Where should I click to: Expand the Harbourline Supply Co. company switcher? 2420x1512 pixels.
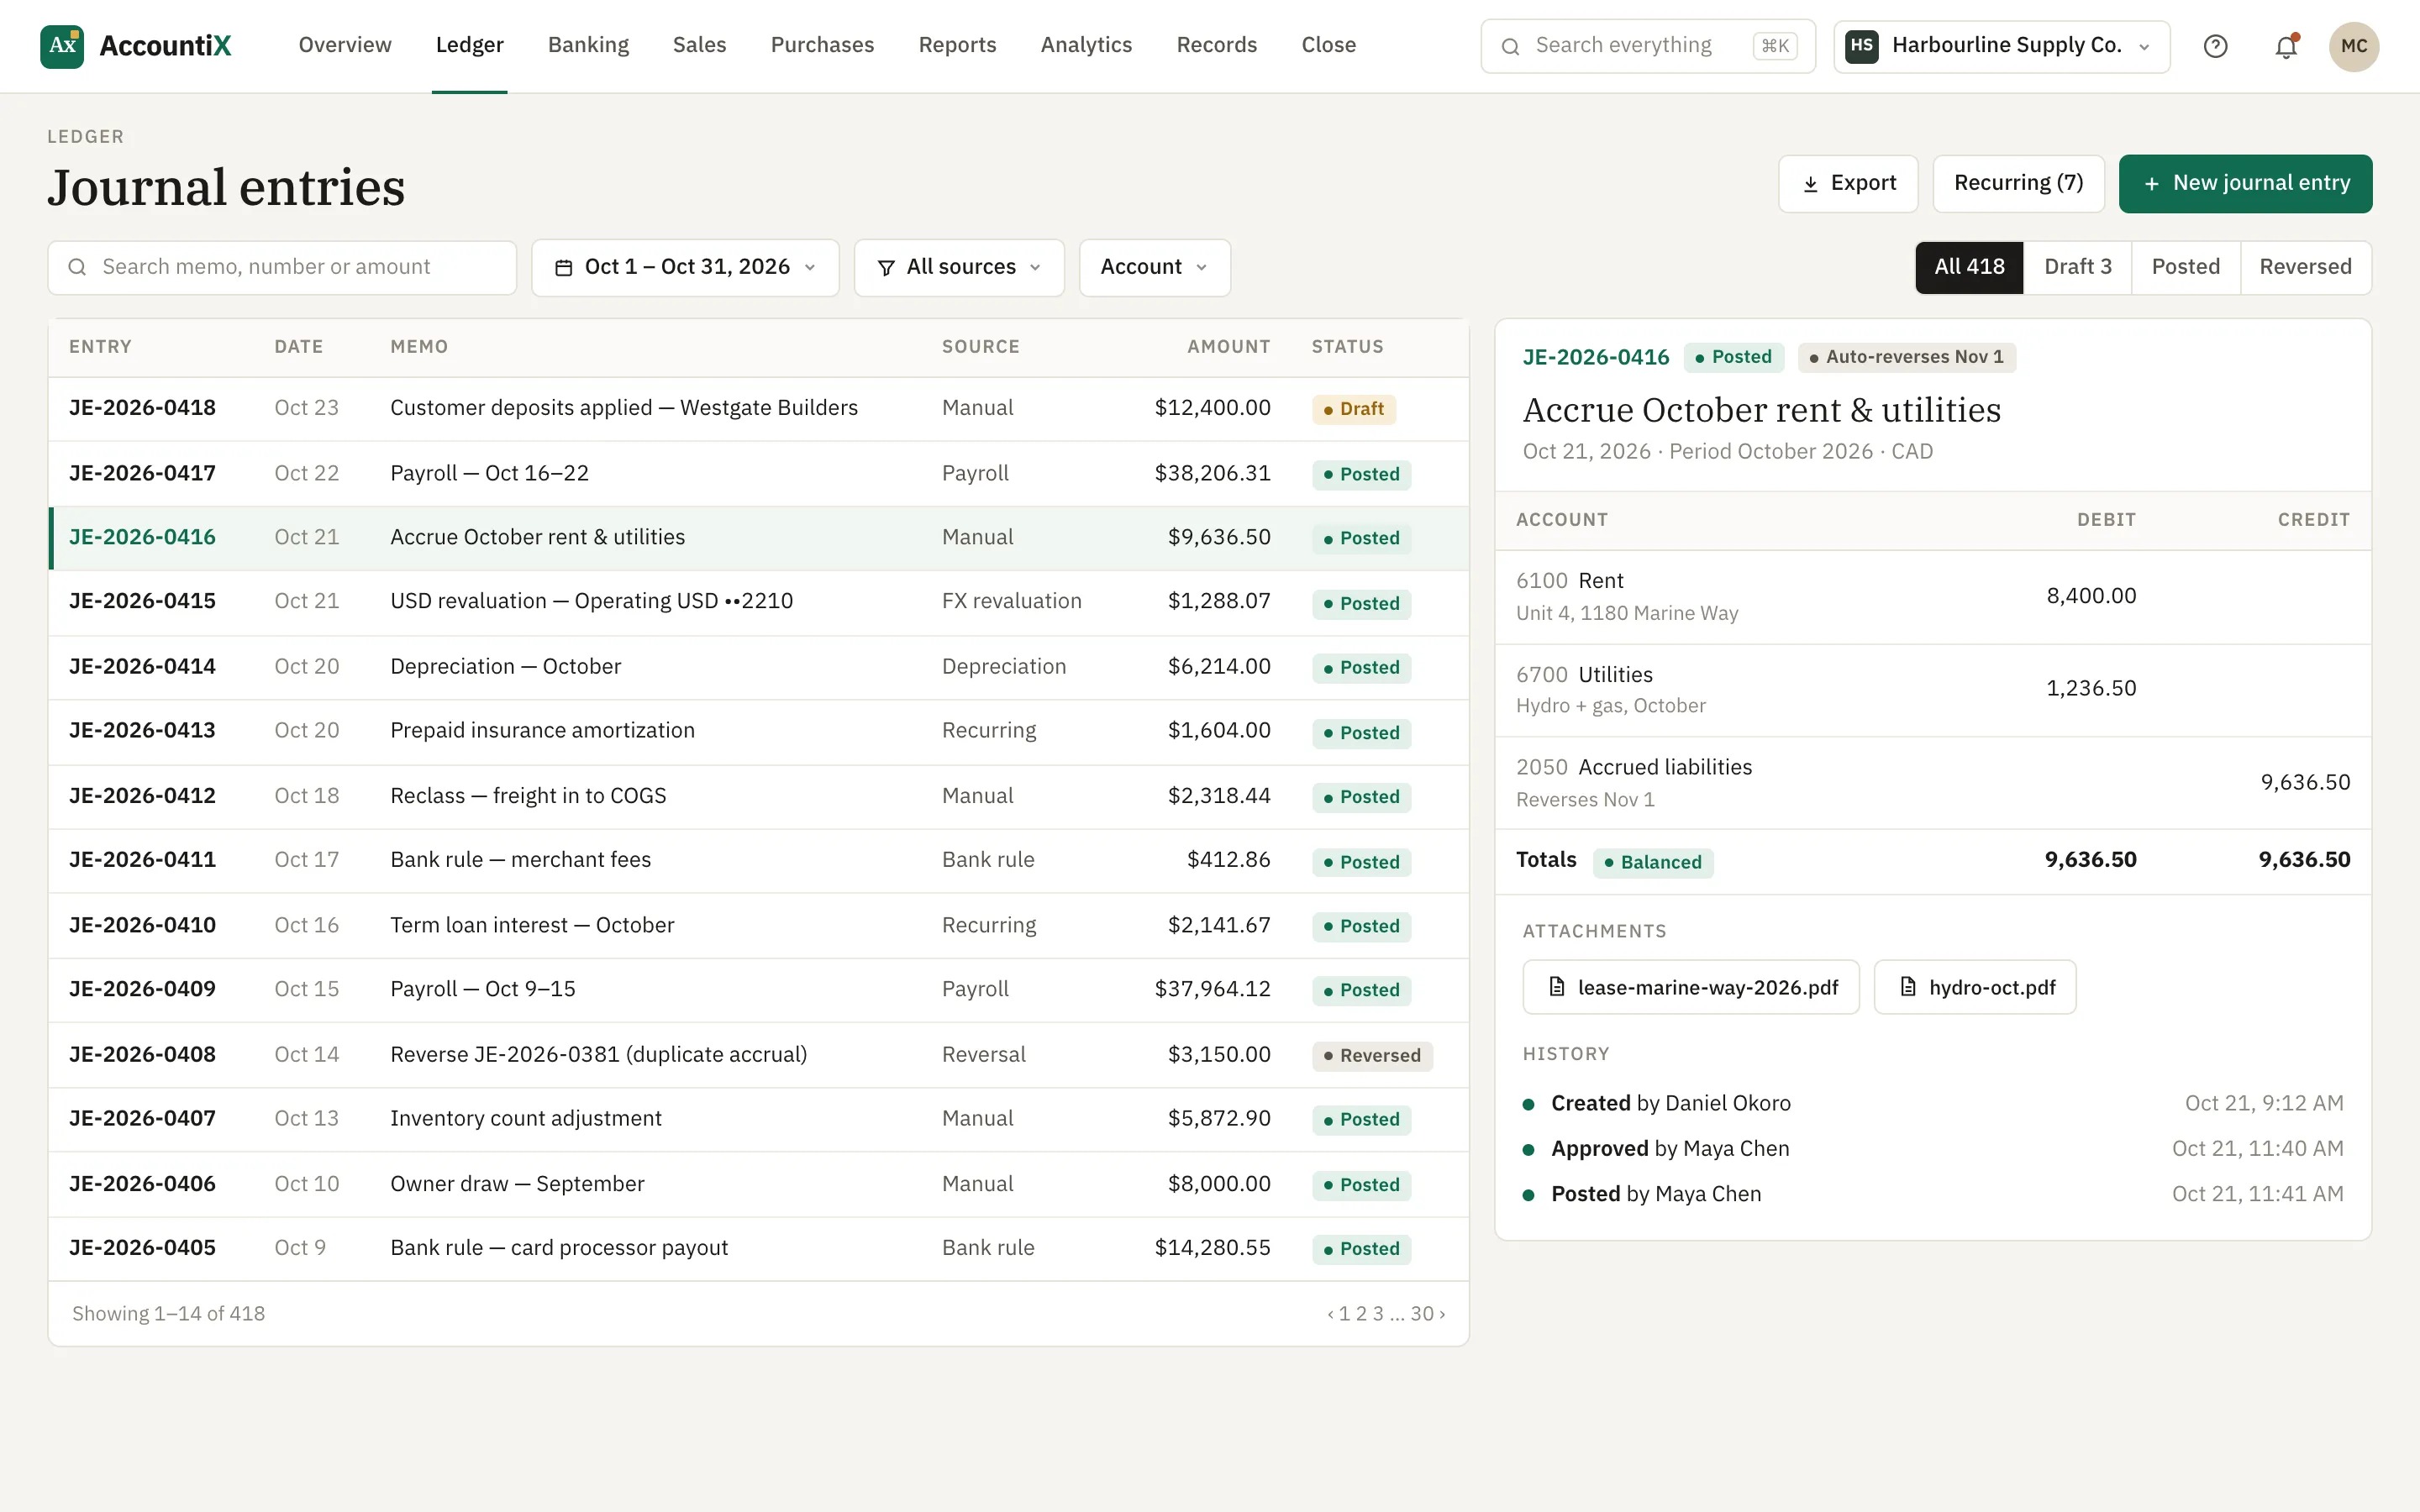2001,46
